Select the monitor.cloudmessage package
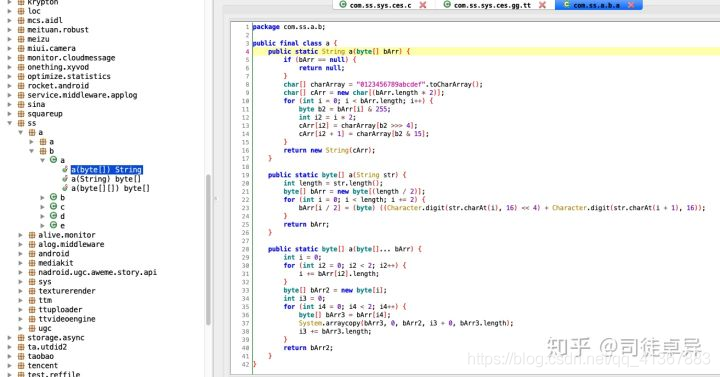720x377 pixels. 71,58
